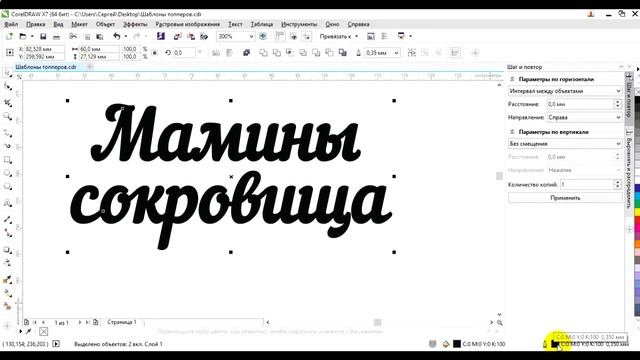Toggle the Show Rulers button
640x360 pixels.
(280, 36)
